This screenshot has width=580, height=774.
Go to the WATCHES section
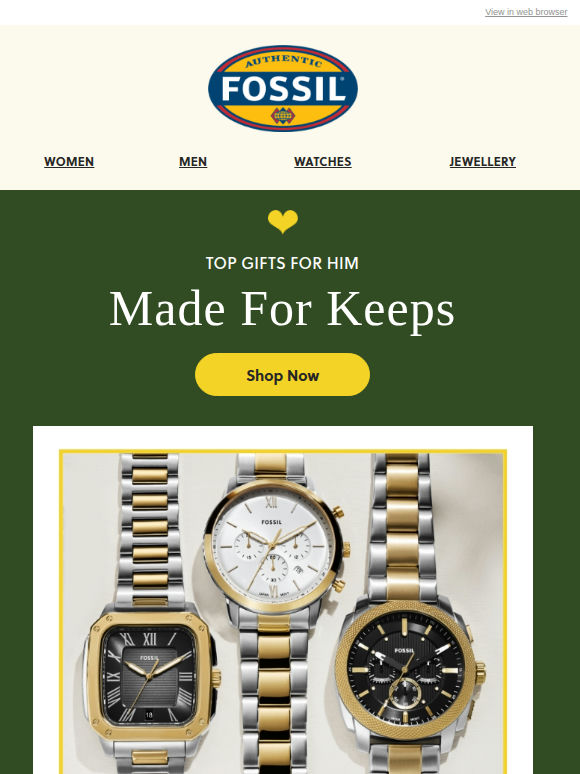point(323,161)
